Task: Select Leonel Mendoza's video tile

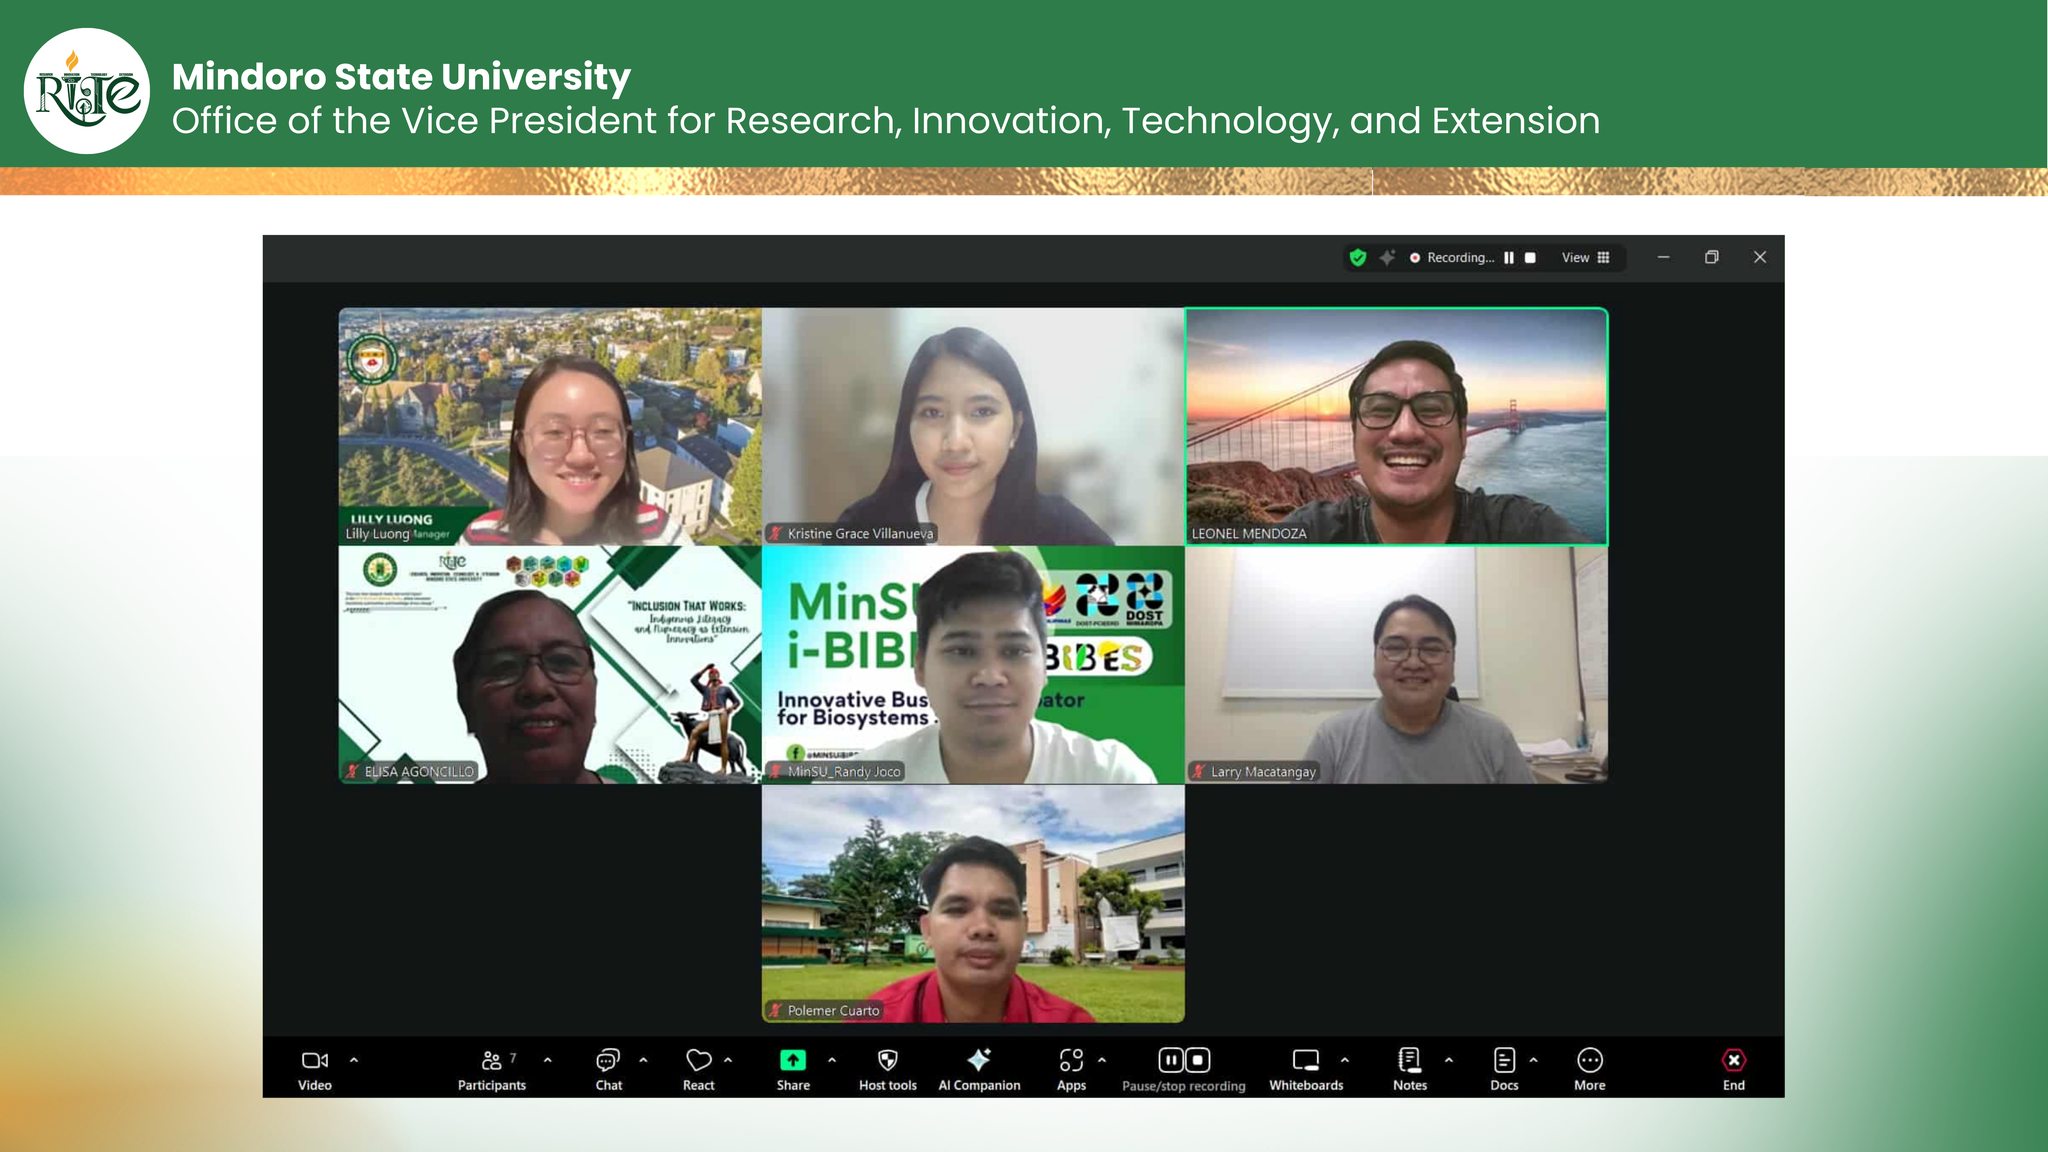Action: 1396,425
